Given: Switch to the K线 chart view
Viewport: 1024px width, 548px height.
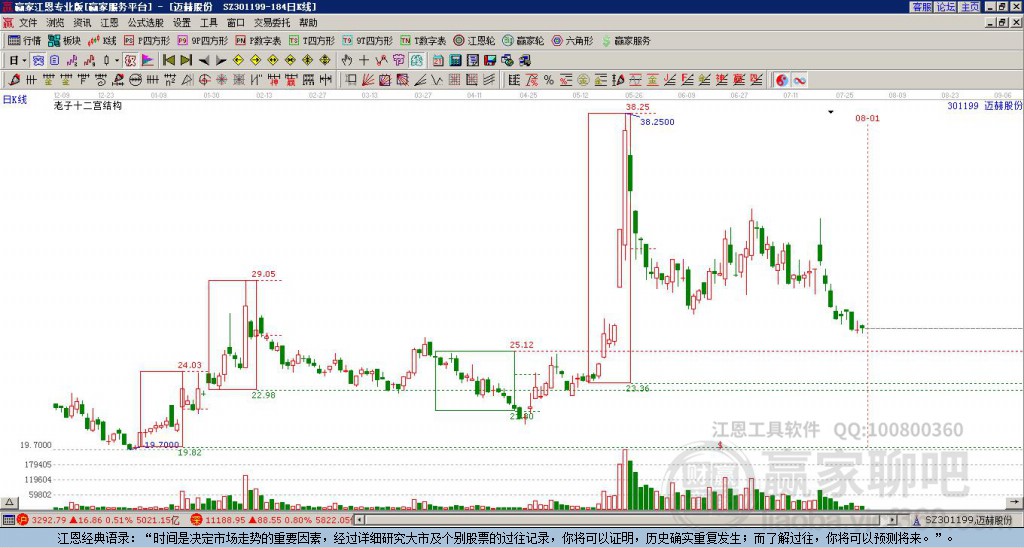Looking at the screenshot, I should (x=102, y=40).
